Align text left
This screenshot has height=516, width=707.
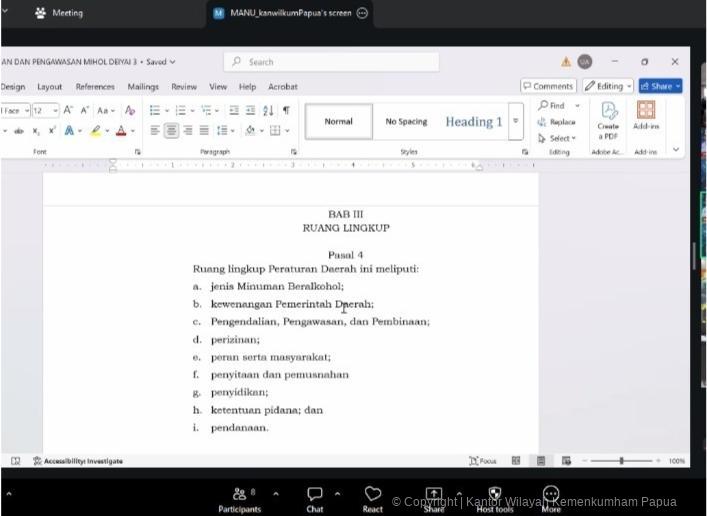coord(155,131)
